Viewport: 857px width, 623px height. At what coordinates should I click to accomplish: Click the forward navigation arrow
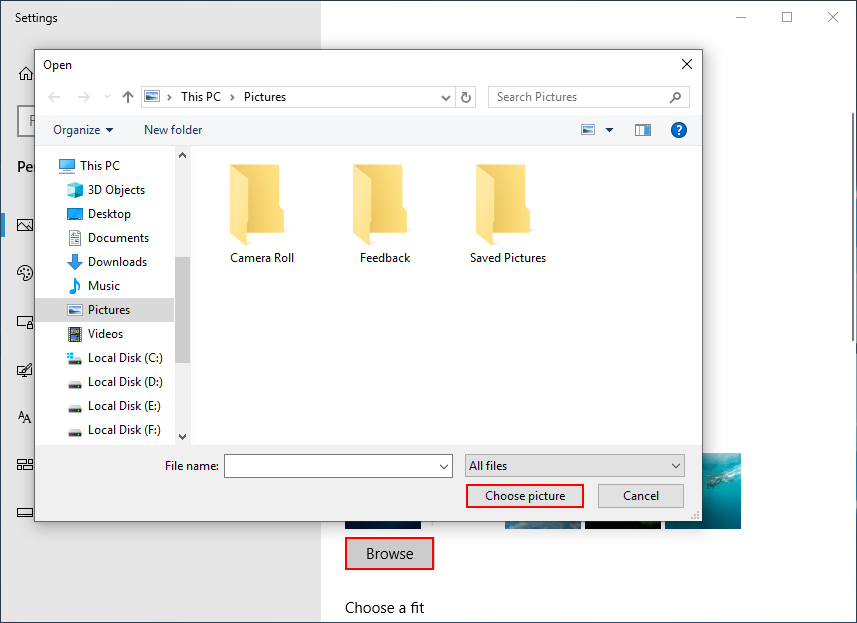(x=84, y=97)
